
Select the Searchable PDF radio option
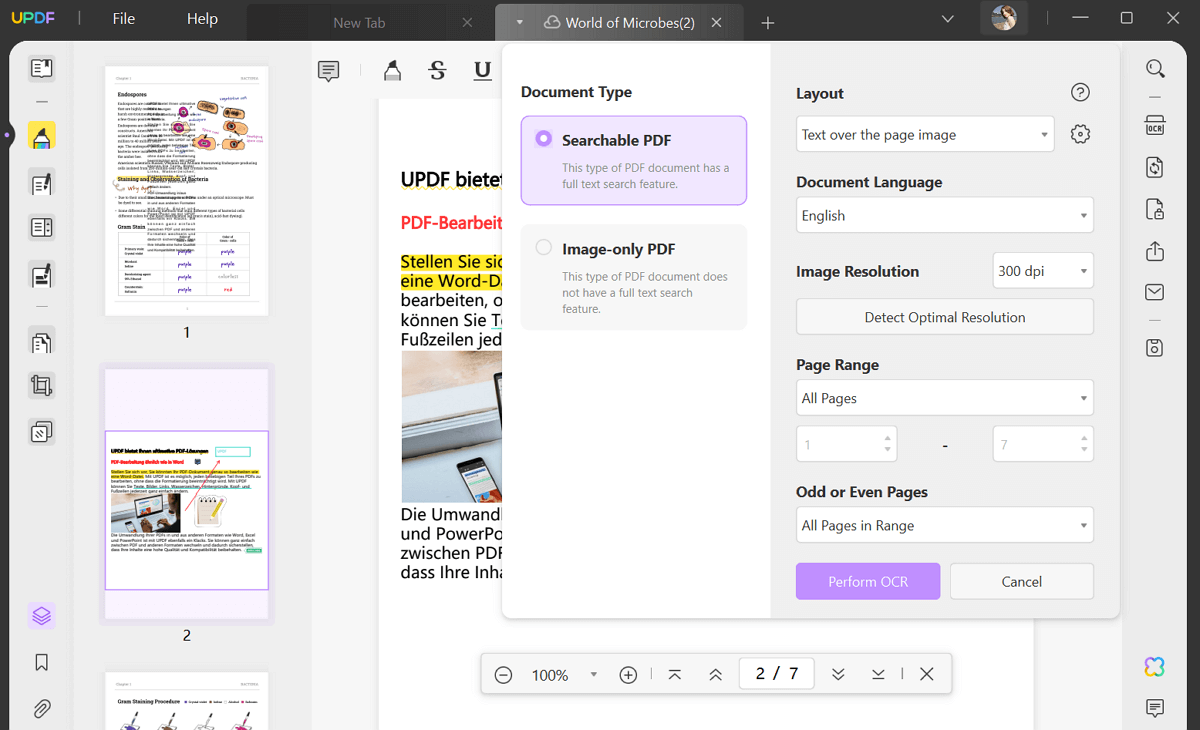click(544, 139)
